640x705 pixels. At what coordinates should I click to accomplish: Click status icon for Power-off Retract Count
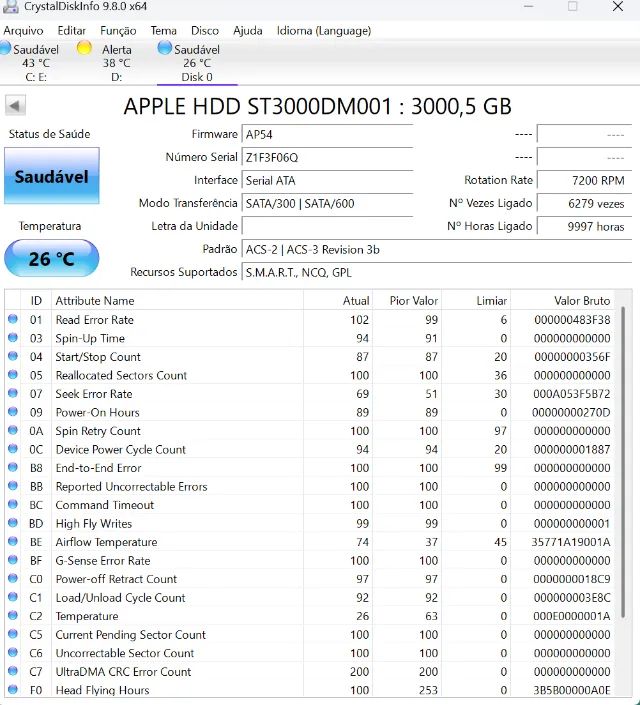(13, 579)
